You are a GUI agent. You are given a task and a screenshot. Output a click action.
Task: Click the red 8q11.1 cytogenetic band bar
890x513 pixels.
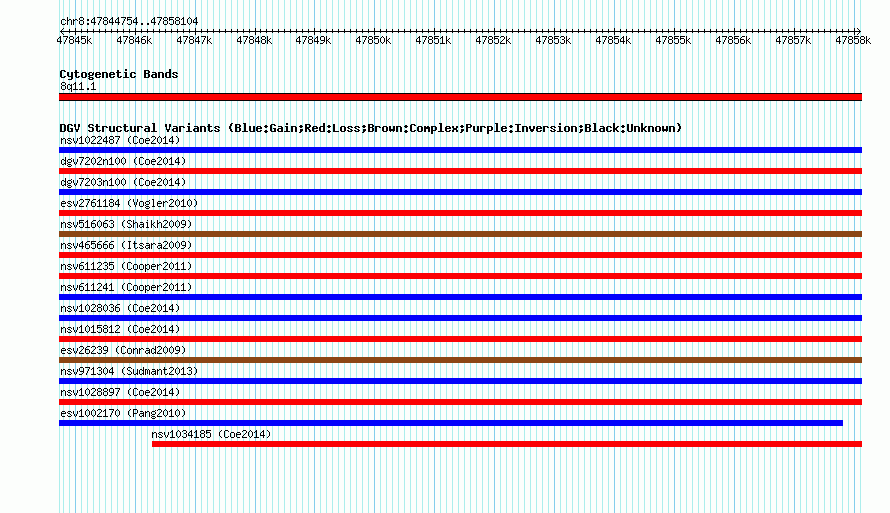(460, 97)
